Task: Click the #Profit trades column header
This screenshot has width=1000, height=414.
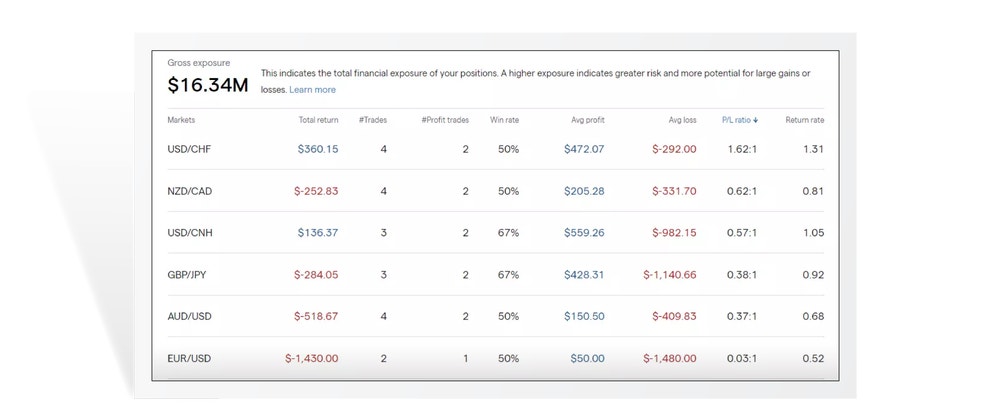Action: 445,120
